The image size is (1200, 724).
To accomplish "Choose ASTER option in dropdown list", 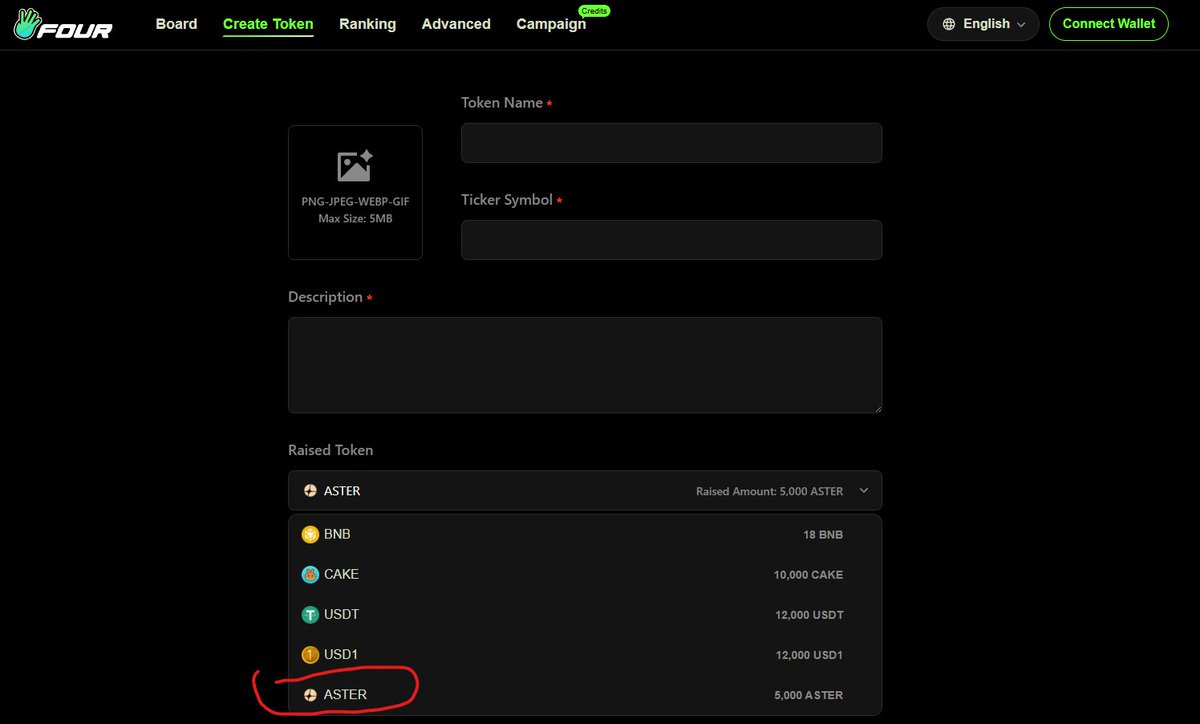I will point(585,695).
